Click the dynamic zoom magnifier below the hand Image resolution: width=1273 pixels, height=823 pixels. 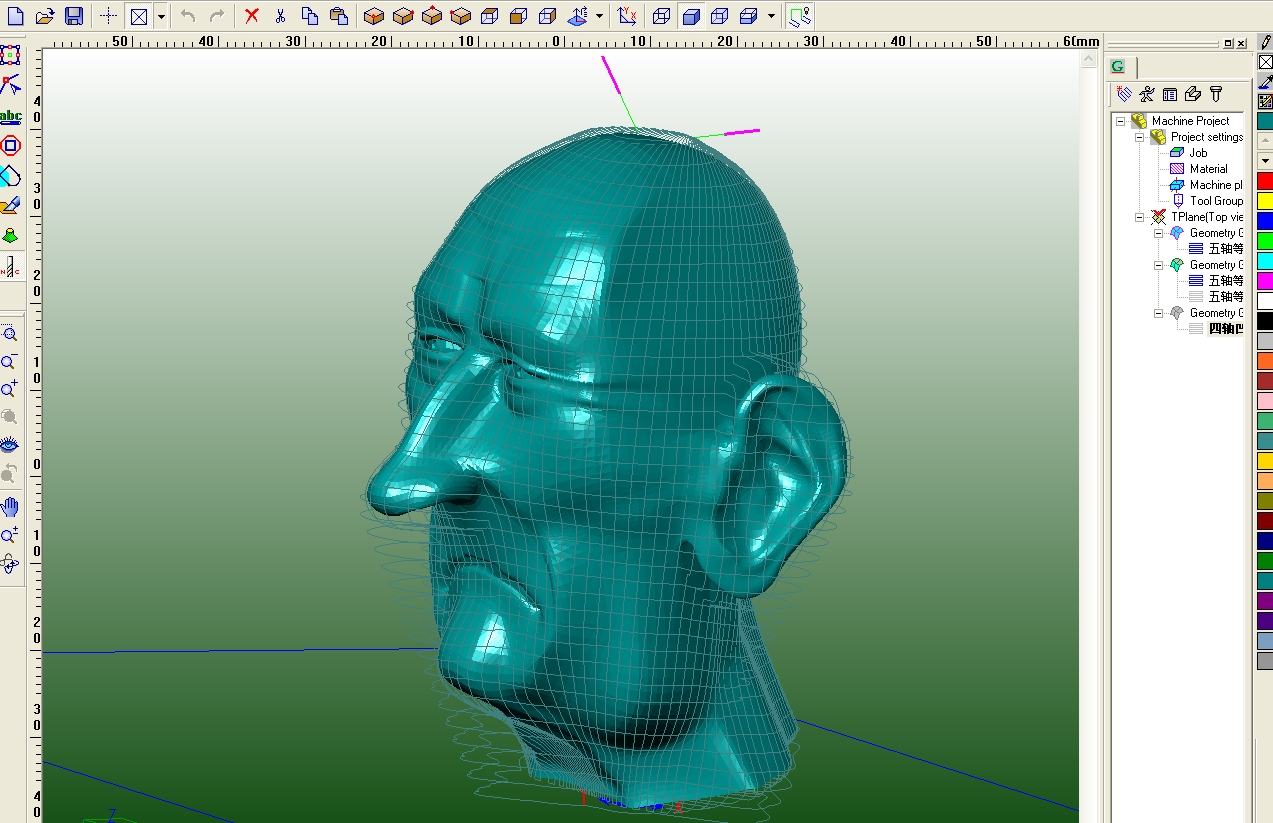coord(10,536)
